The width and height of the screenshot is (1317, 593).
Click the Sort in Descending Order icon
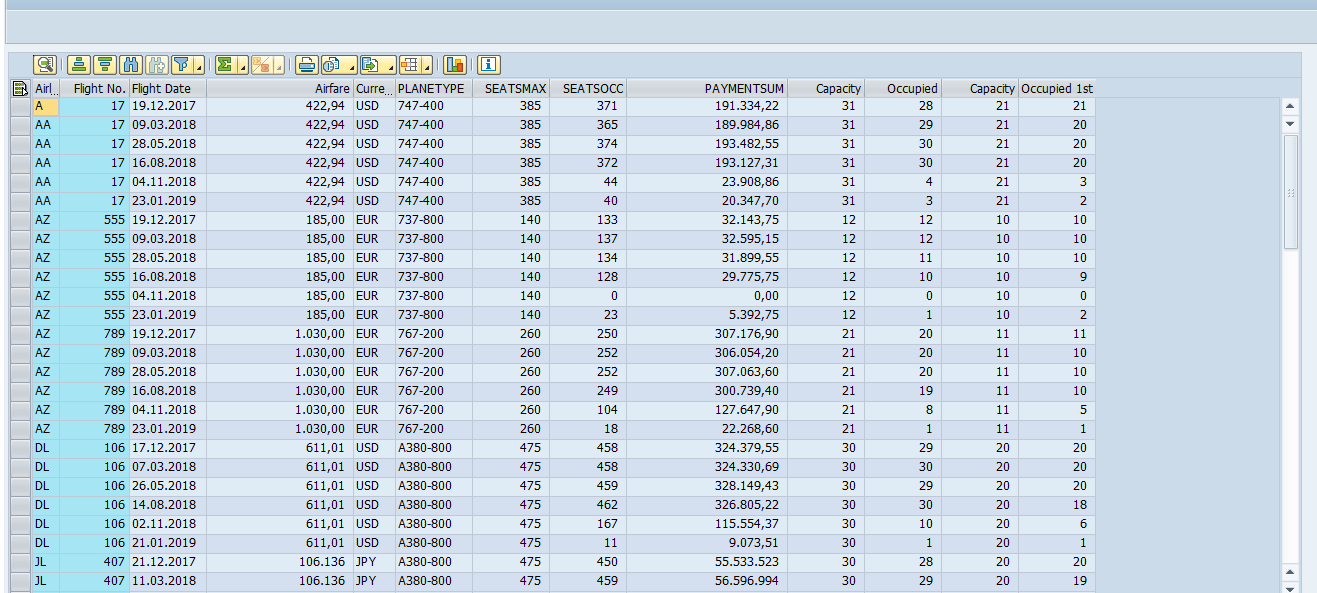coord(105,65)
